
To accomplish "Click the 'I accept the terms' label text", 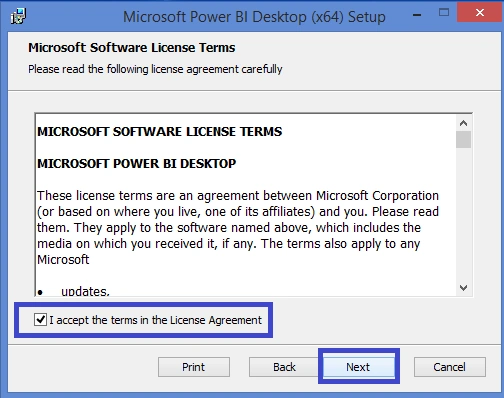I will click(155, 320).
